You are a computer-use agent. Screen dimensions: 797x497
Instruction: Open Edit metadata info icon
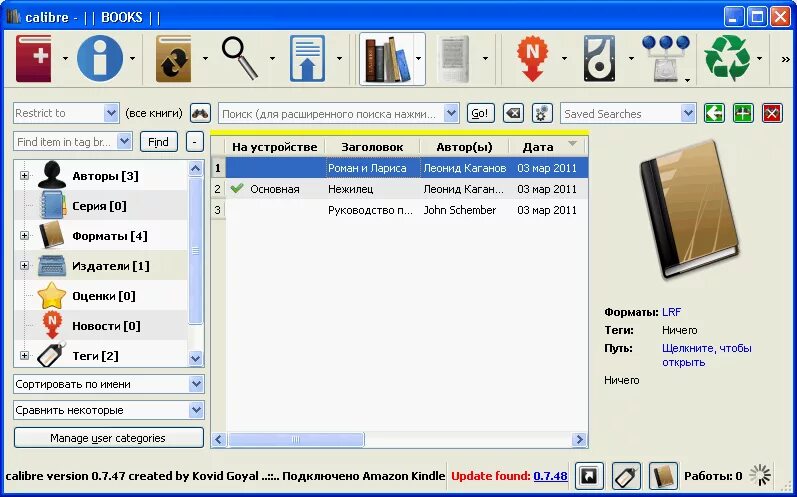pos(100,58)
